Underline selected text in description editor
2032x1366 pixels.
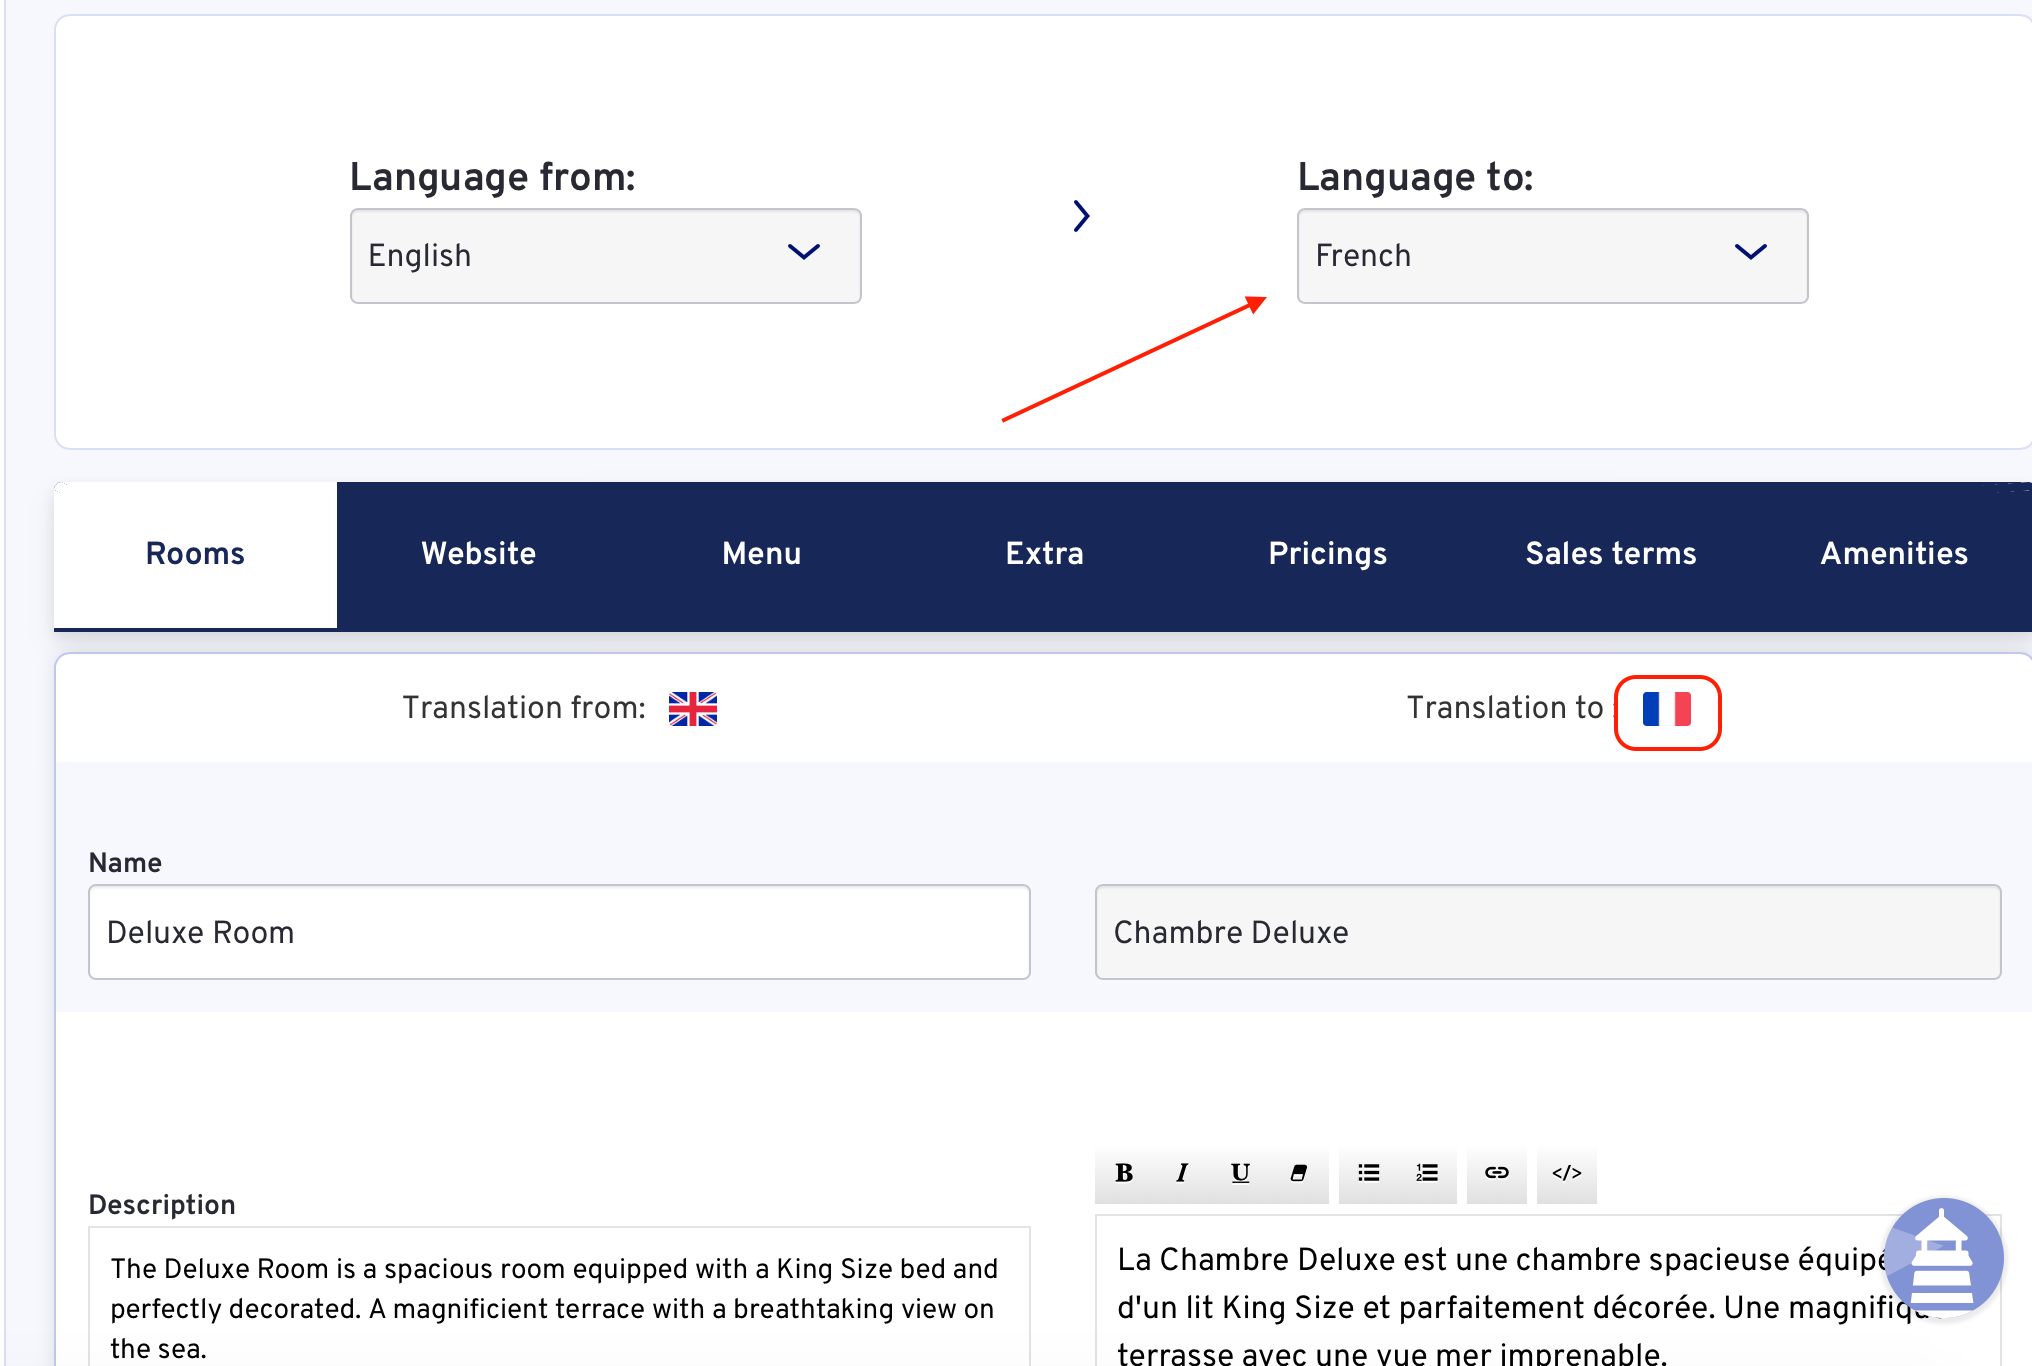pos(1240,1173)
